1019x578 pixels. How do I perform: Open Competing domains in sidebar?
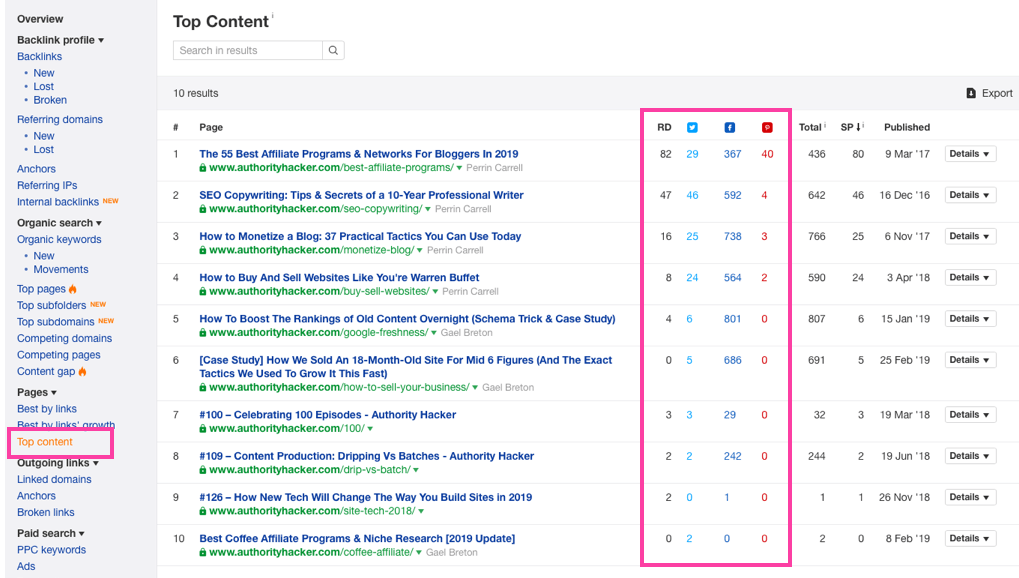(64, 338)
